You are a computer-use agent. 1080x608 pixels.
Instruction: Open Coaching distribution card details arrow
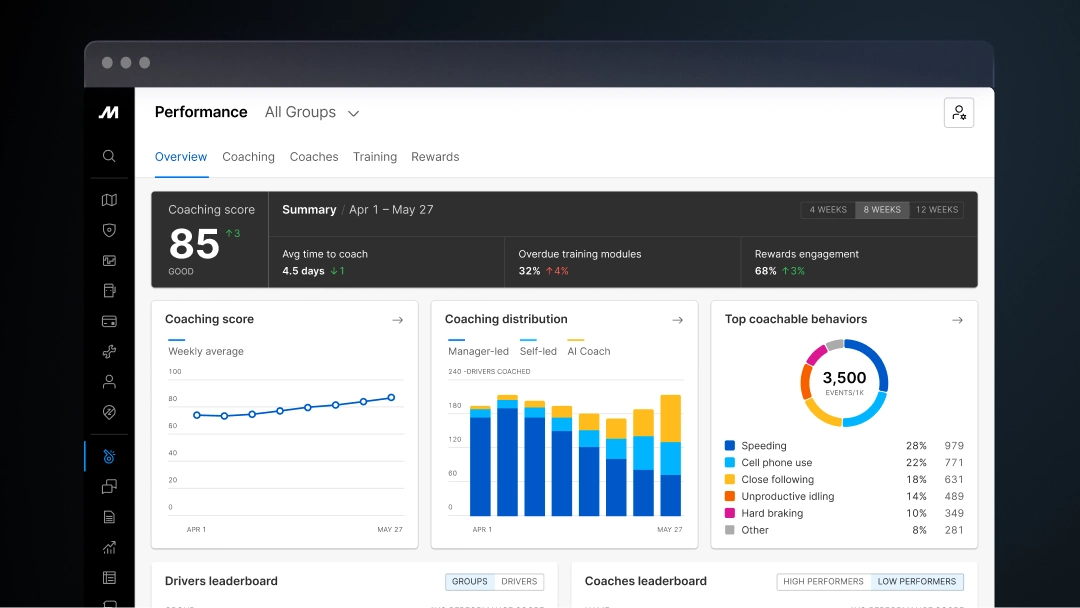pyautogui.click(x=678, y=320)
